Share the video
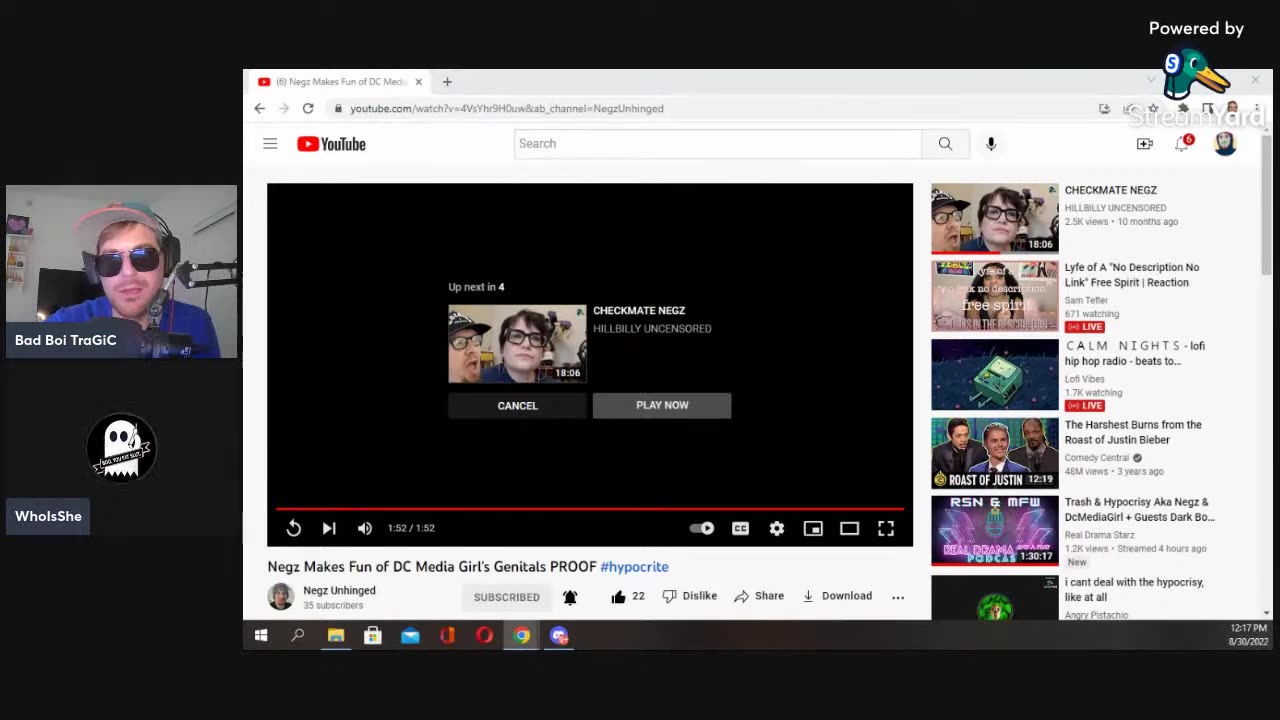 pos(759,596)
